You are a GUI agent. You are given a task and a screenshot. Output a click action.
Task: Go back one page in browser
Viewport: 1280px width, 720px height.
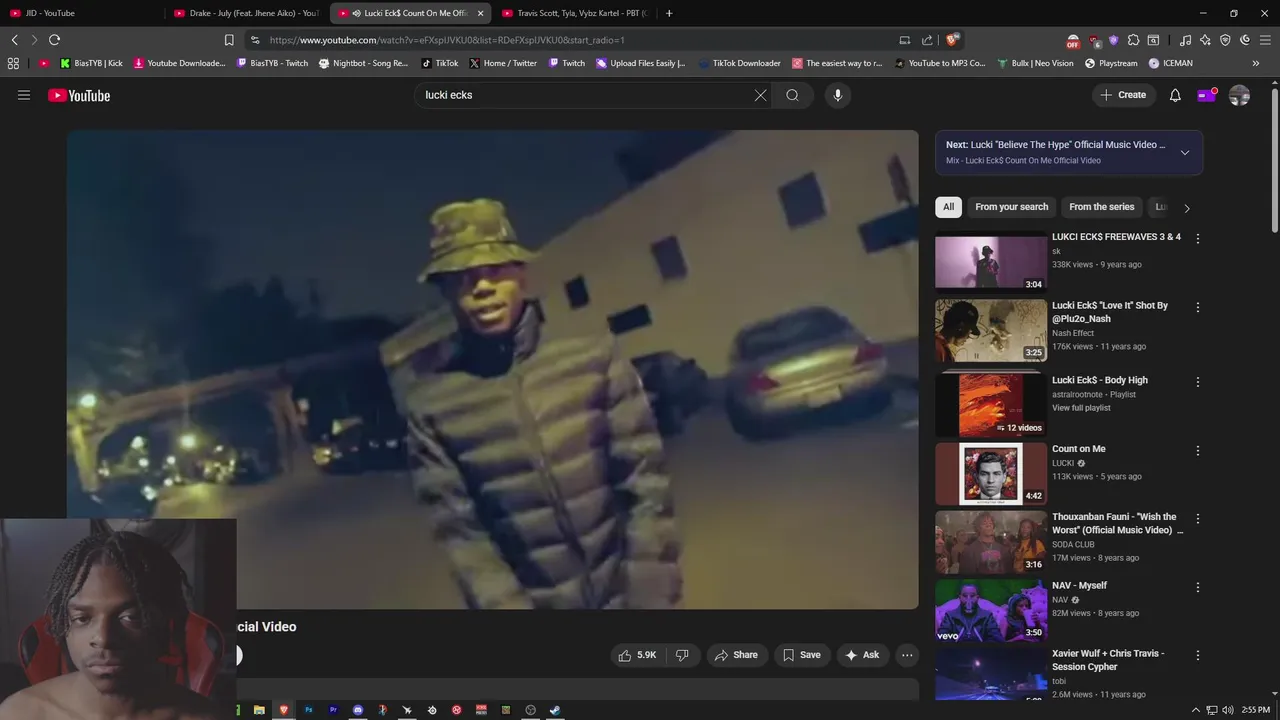(x=14, y=40)
